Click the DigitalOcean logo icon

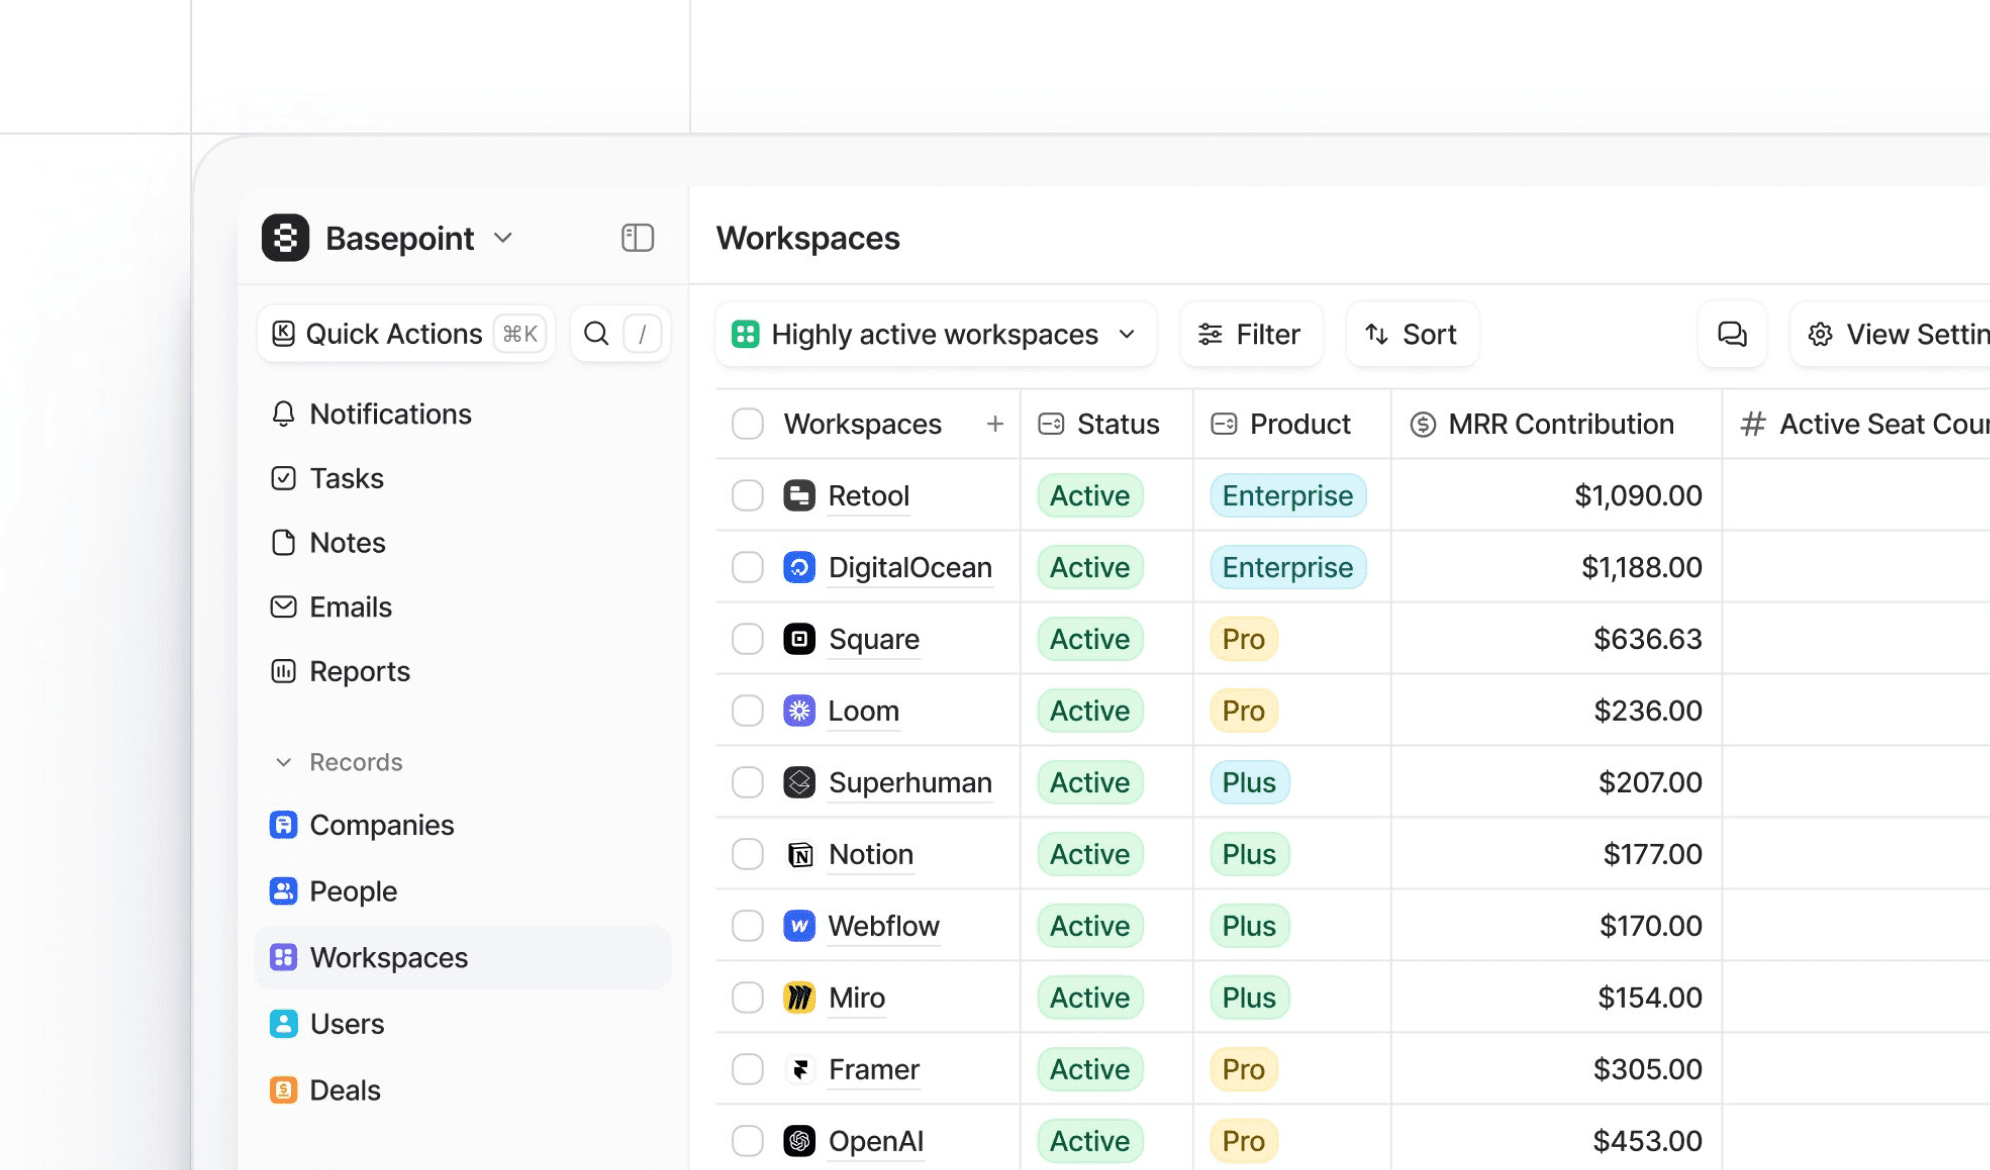pos(799,568)
